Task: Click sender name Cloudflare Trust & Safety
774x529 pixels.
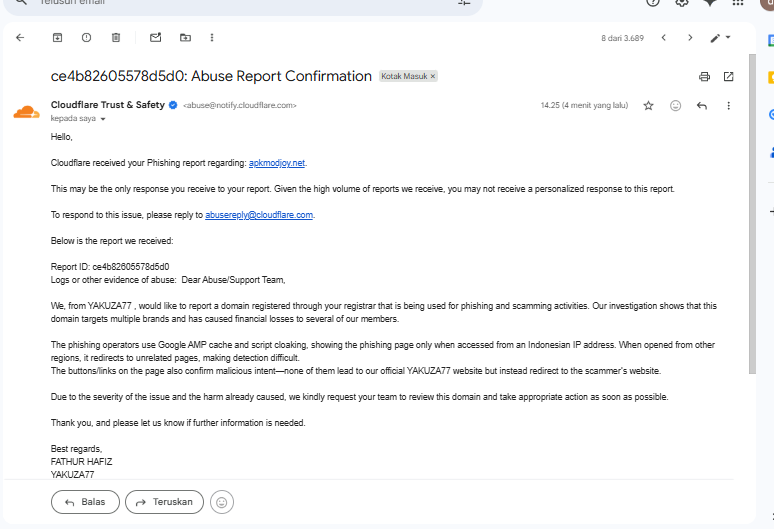Action: pos(108,105)
